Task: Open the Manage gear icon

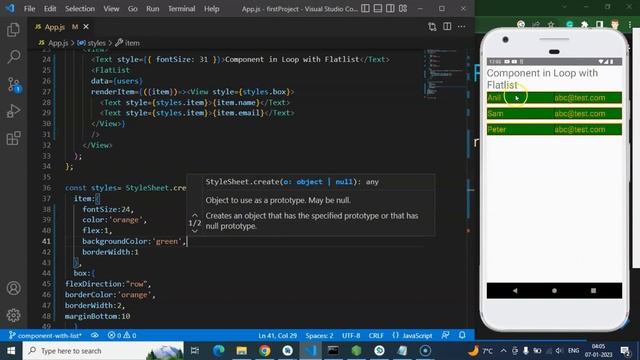Action: pos(13,315)
